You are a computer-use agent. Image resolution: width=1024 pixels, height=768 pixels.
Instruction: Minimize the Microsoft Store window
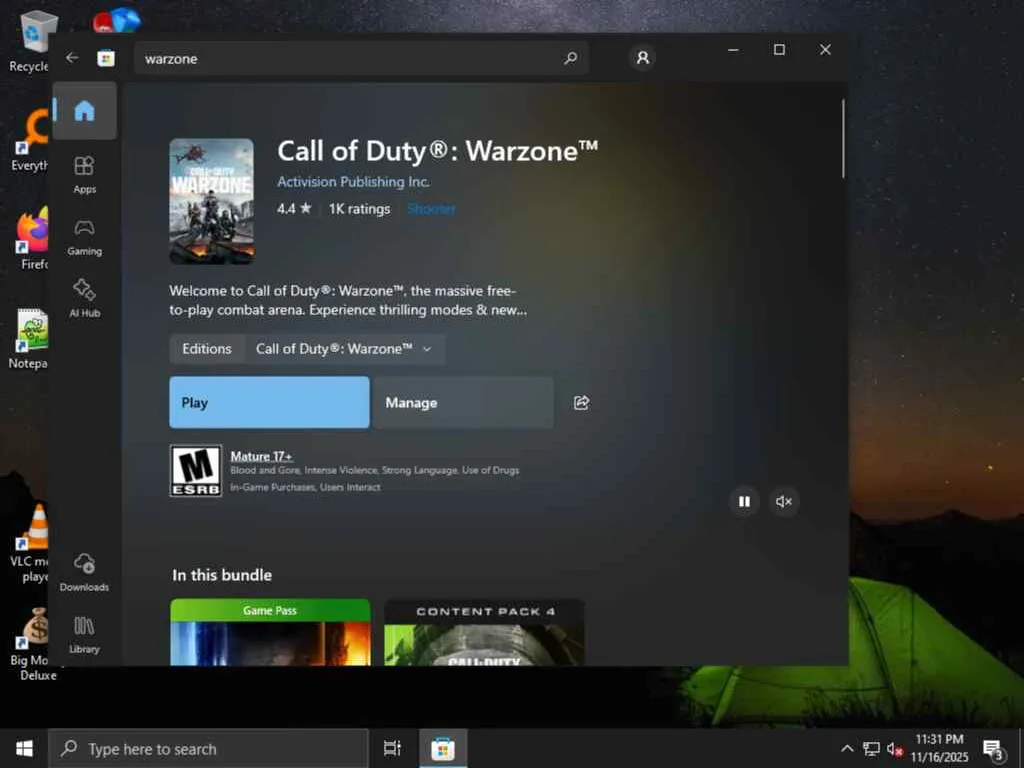pos(733,50)
